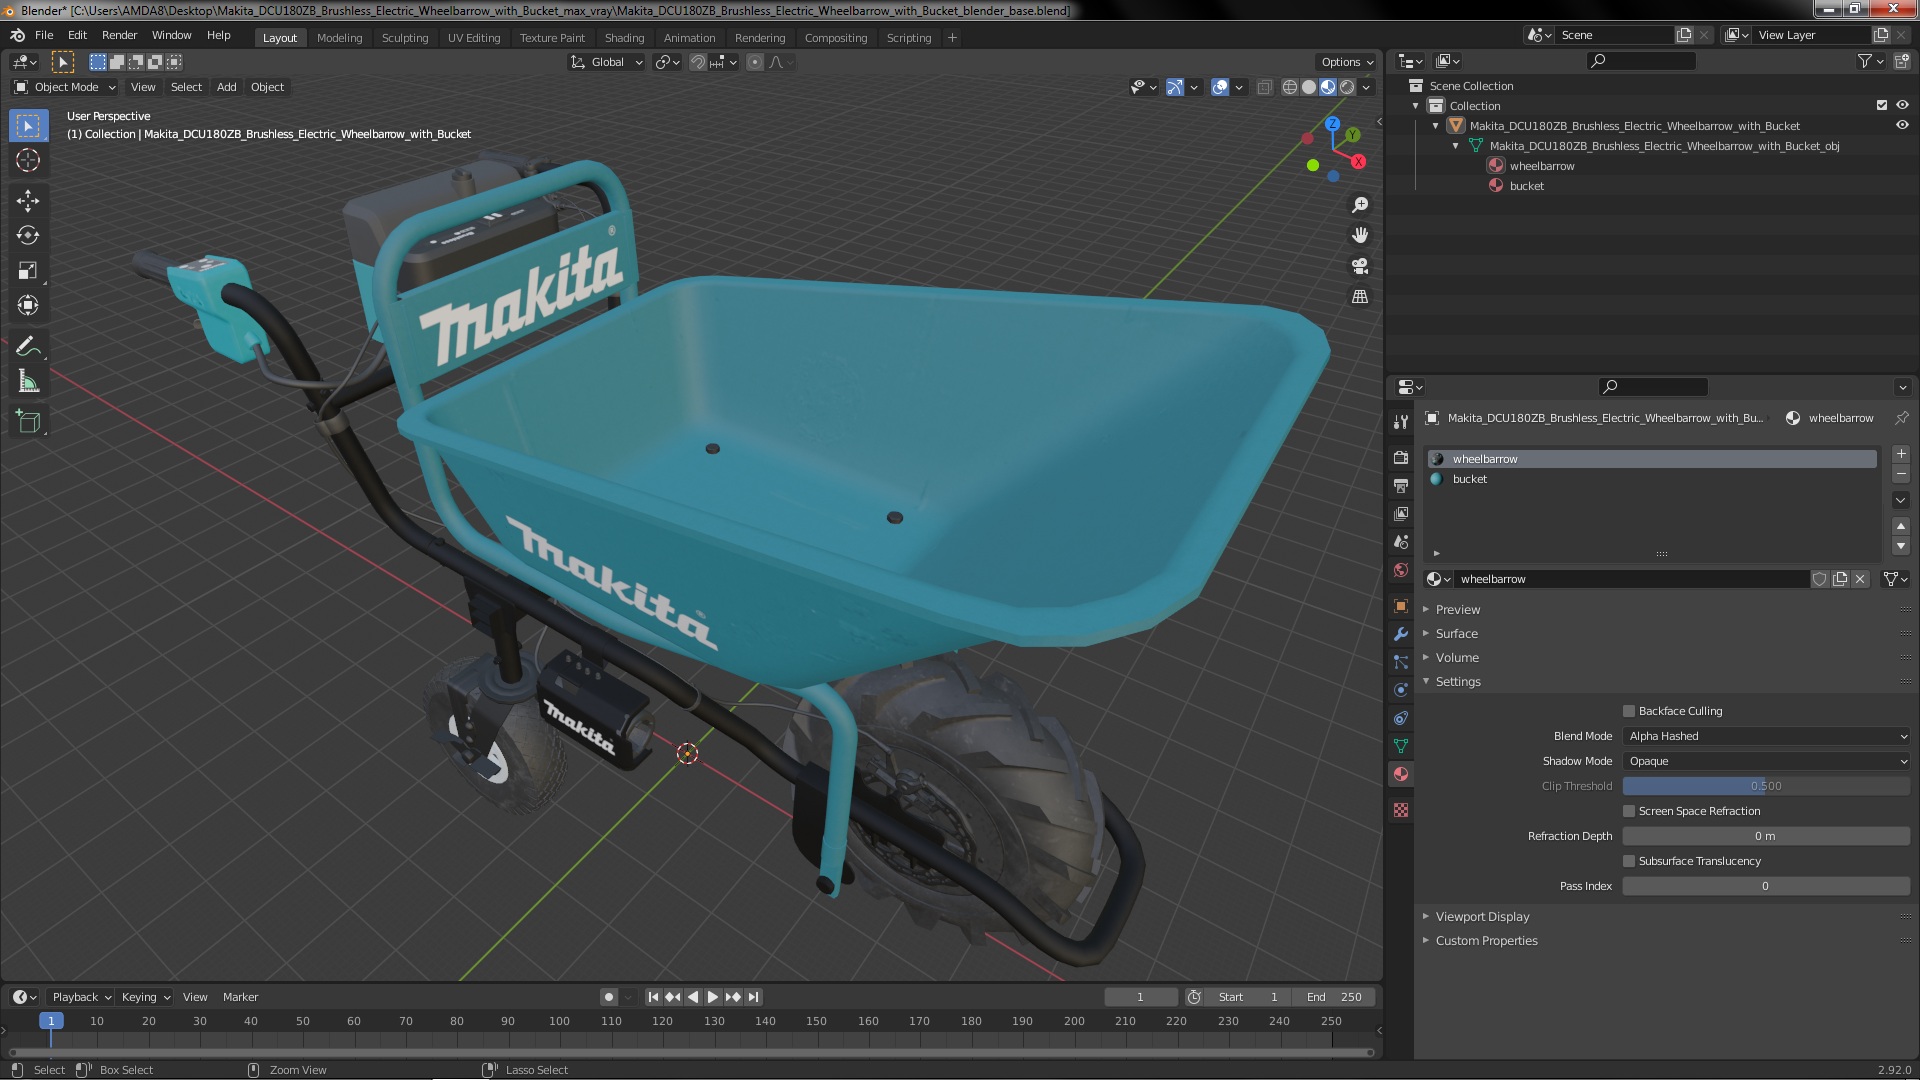Open the Texture properties checker tab

coord(1401,810)
